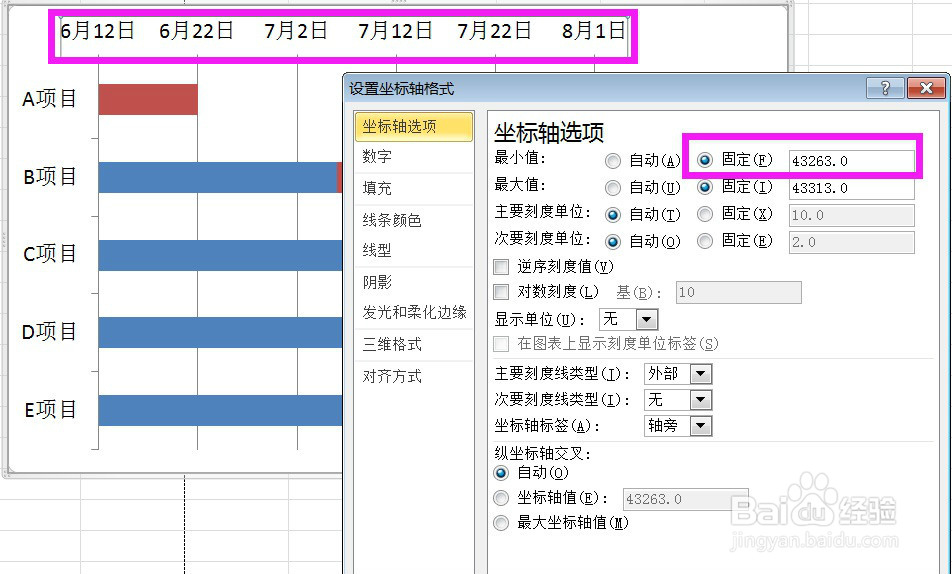Open the 发光和柔化边缘 category
The image size is (952, 574).
(x=413, y=313)
